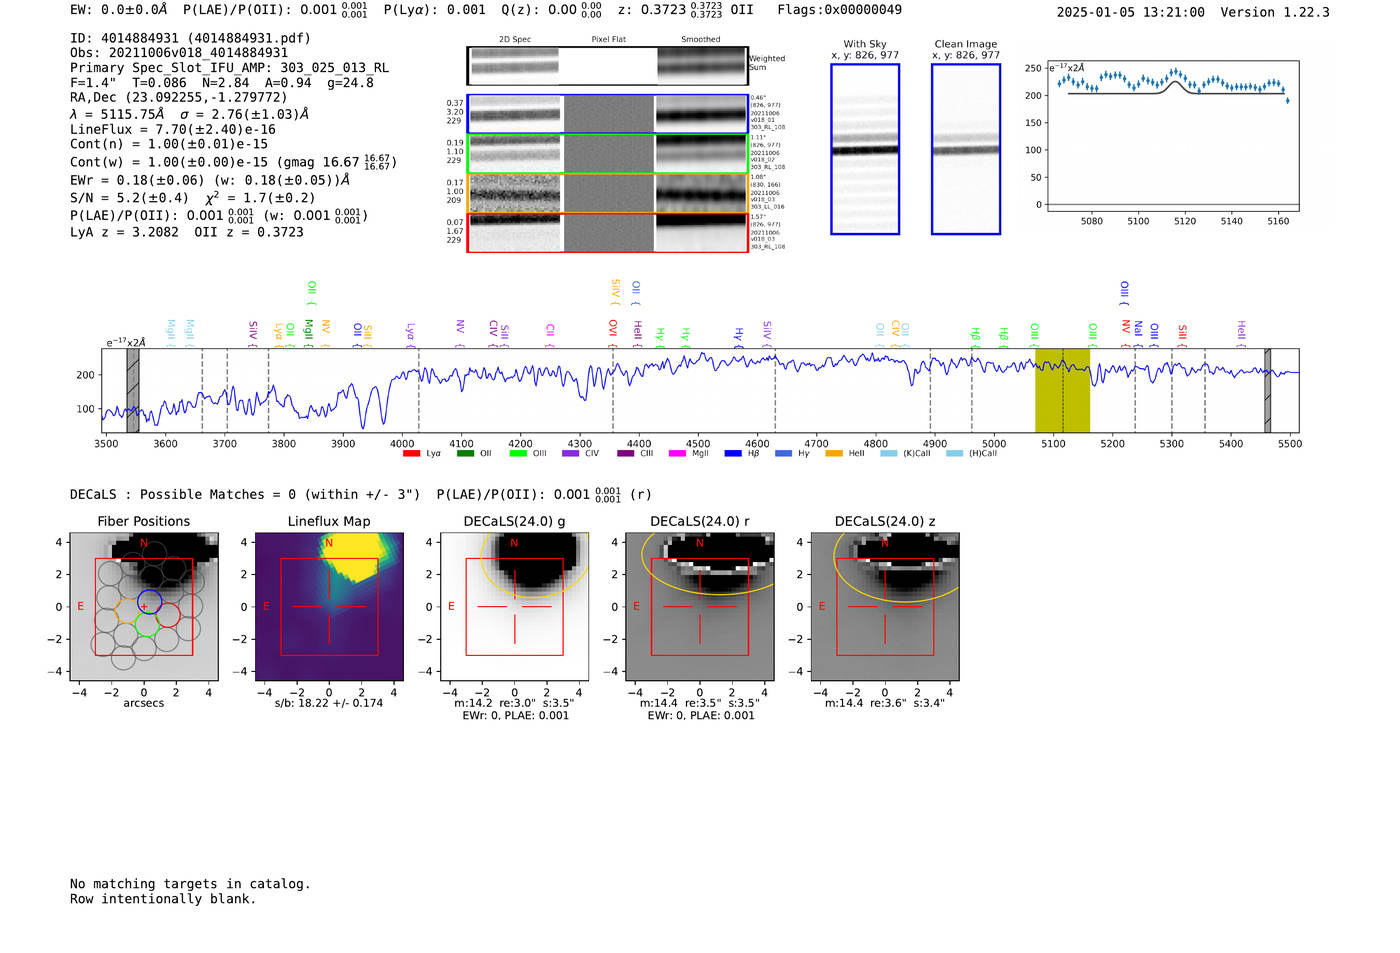Click the 'Obs: 20211006v018_4014884931' line
The image size is (1400, 953).
179,53
